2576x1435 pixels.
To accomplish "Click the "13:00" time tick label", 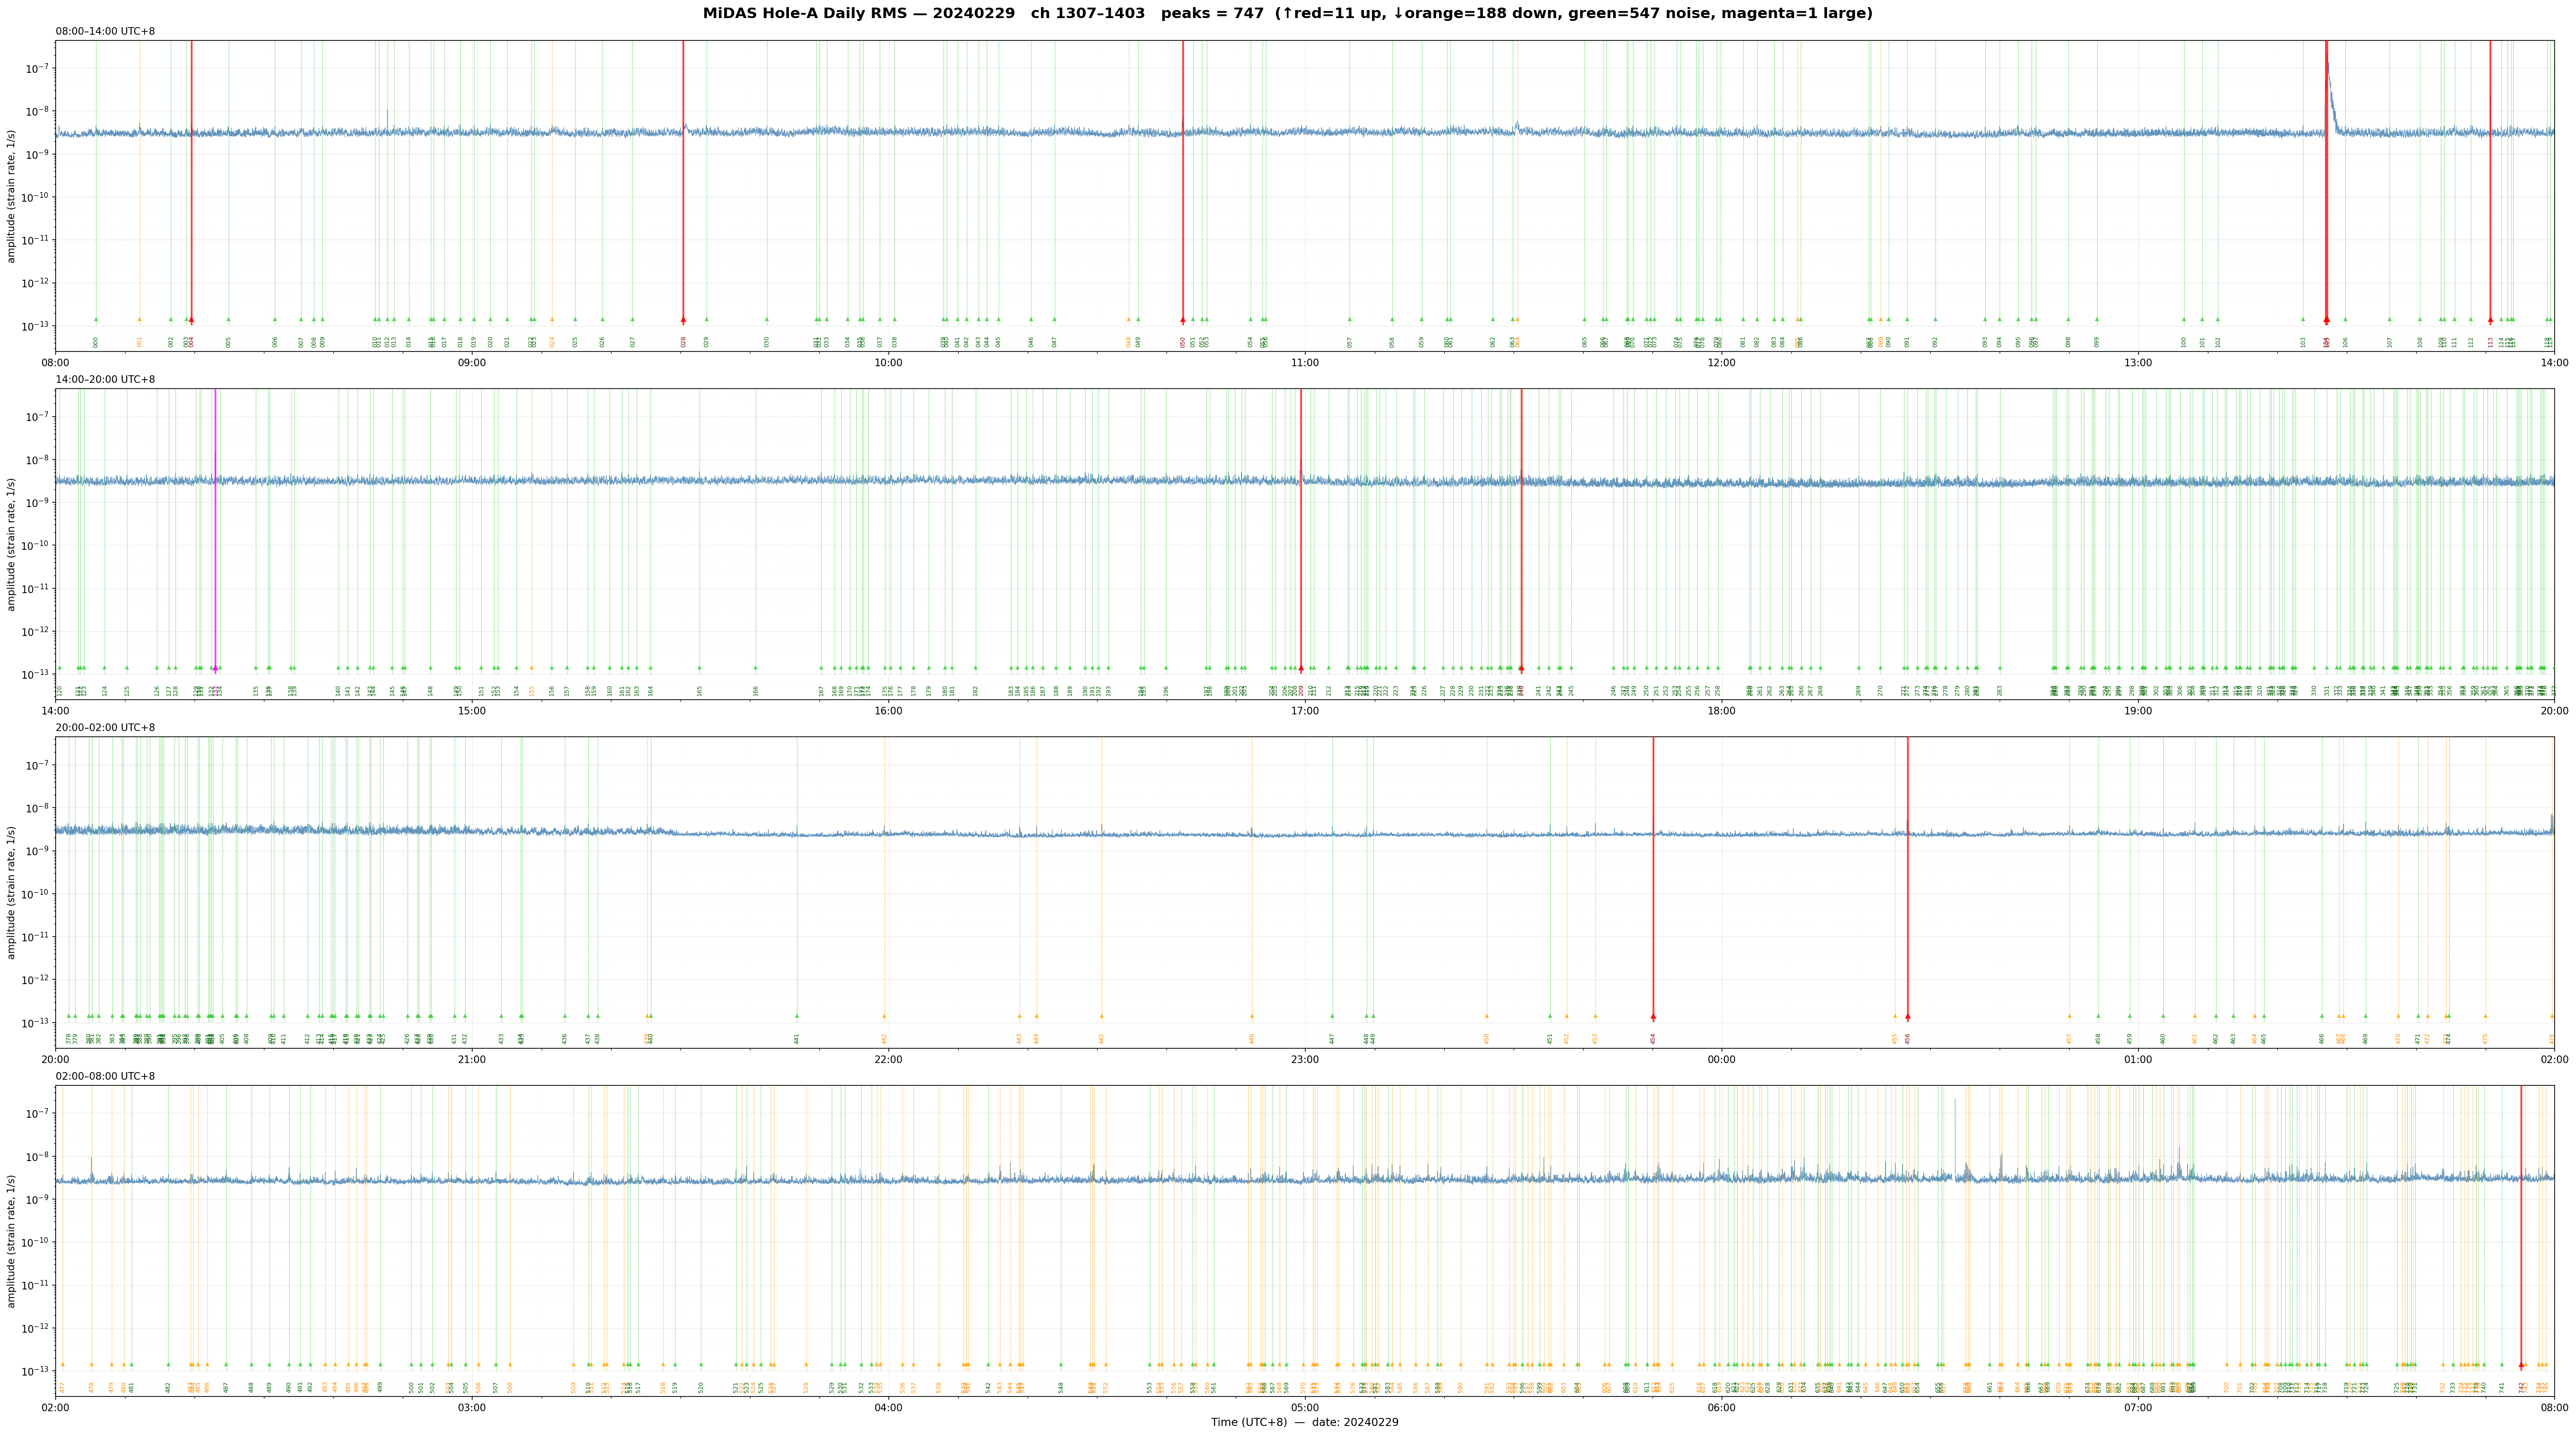I will pyautogui.click(x=2138, y=363).
